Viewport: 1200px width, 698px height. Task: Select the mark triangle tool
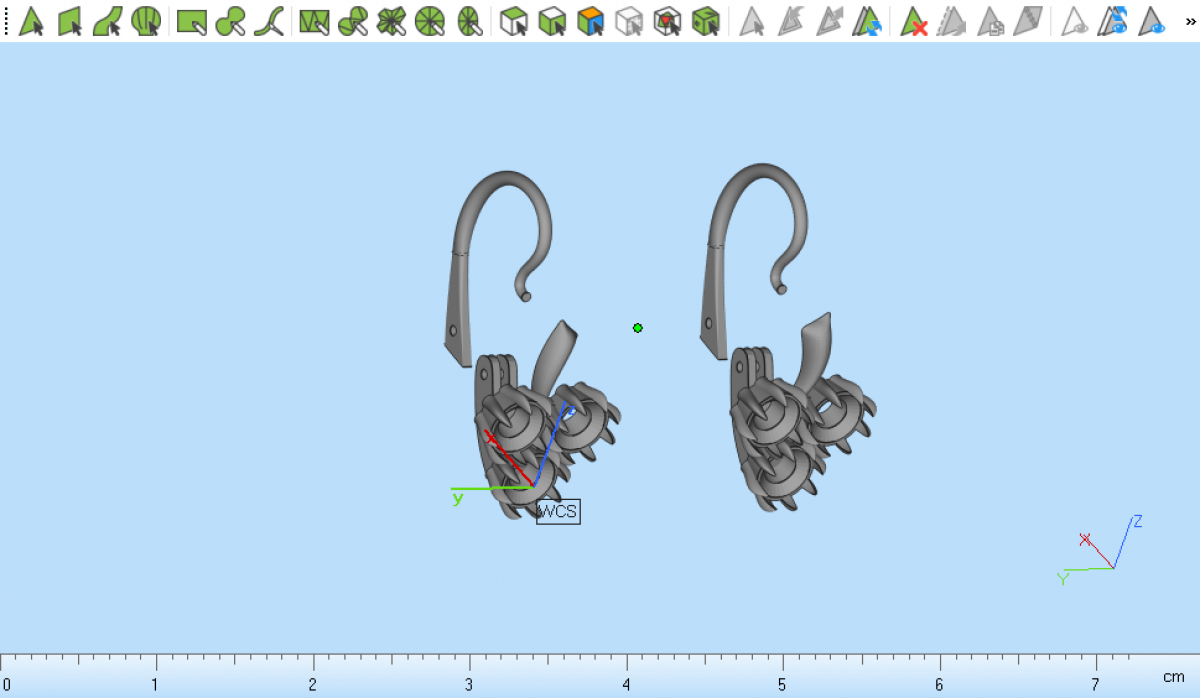click(x=31, y=21)
